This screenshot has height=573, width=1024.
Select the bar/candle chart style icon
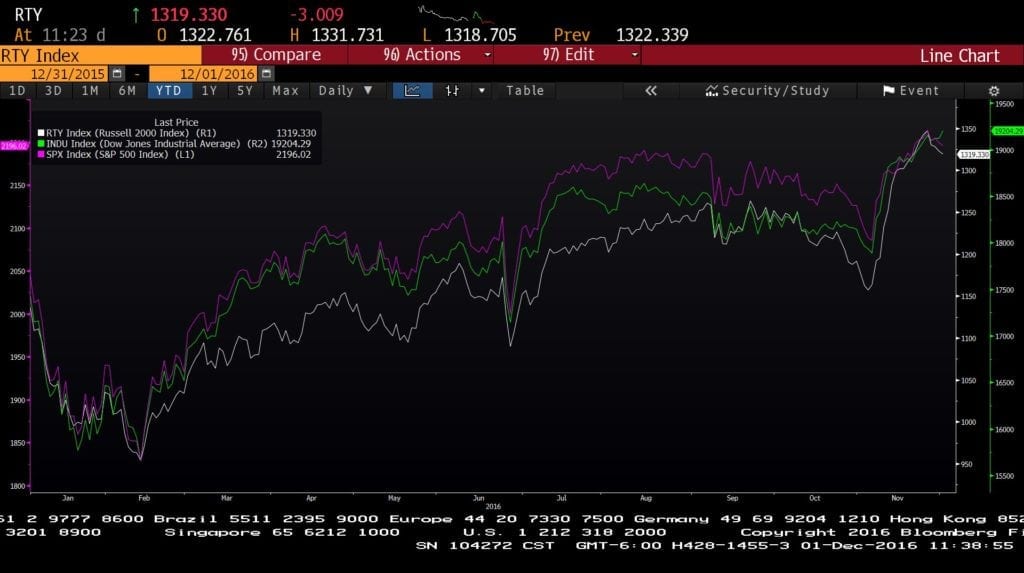[x=452, y=91]
